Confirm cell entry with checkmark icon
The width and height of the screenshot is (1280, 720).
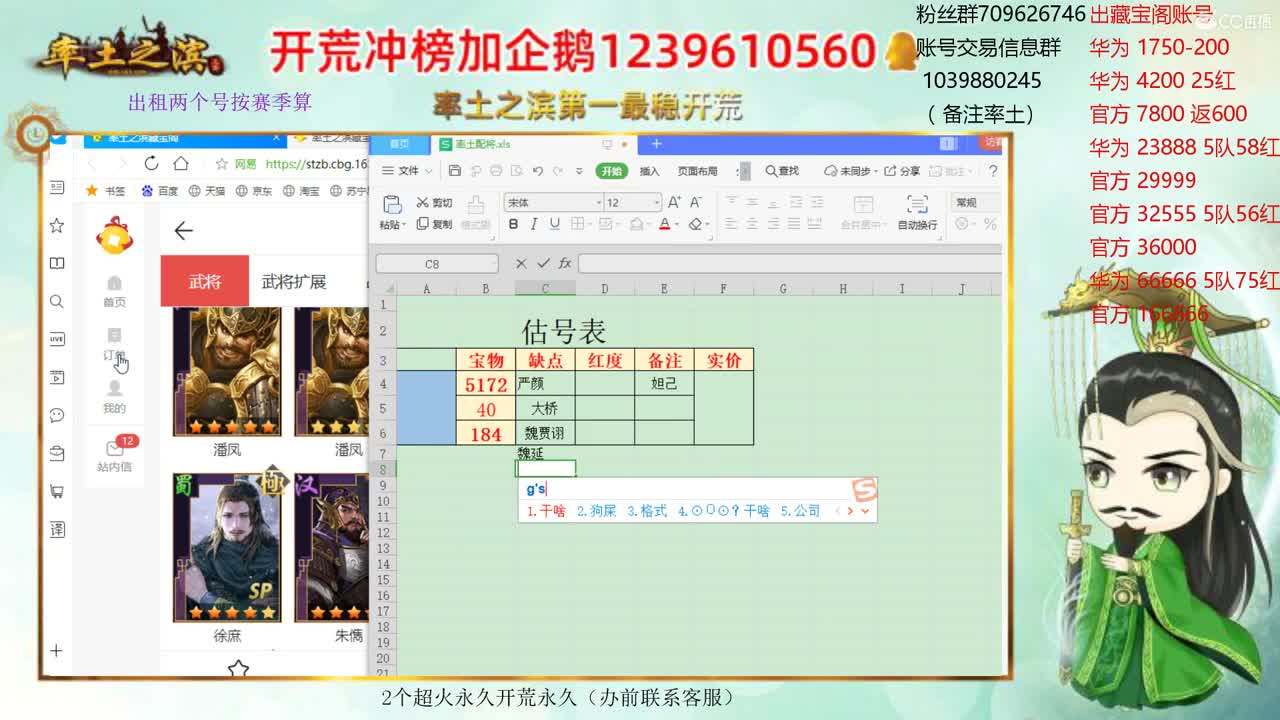(x=543, y=263)
